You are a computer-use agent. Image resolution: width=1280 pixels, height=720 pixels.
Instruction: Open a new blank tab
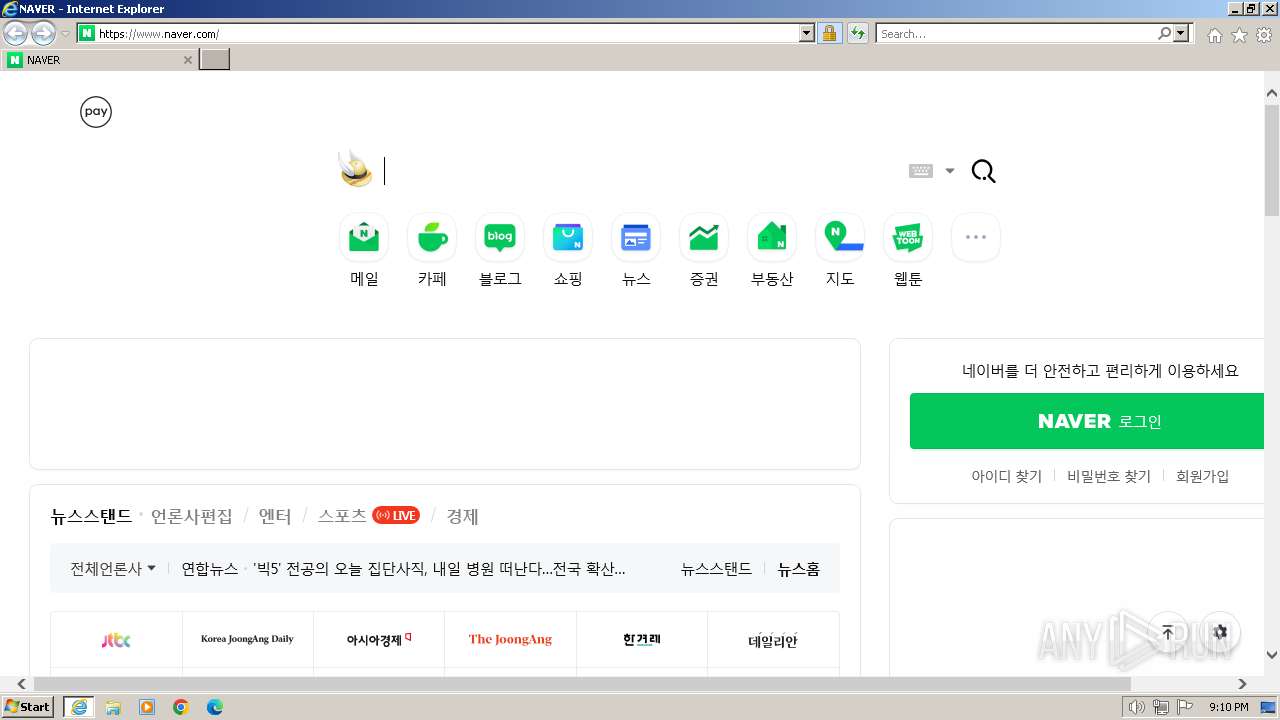(x=215, y=60)
